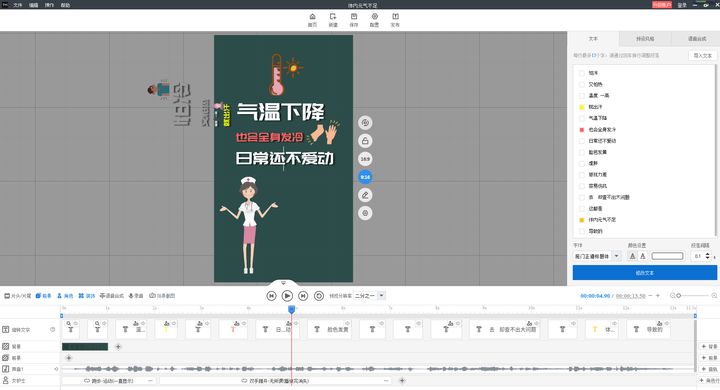720x390 pixels.
Task: Tick the checkbox for second text row
Action: pos(582,85)
